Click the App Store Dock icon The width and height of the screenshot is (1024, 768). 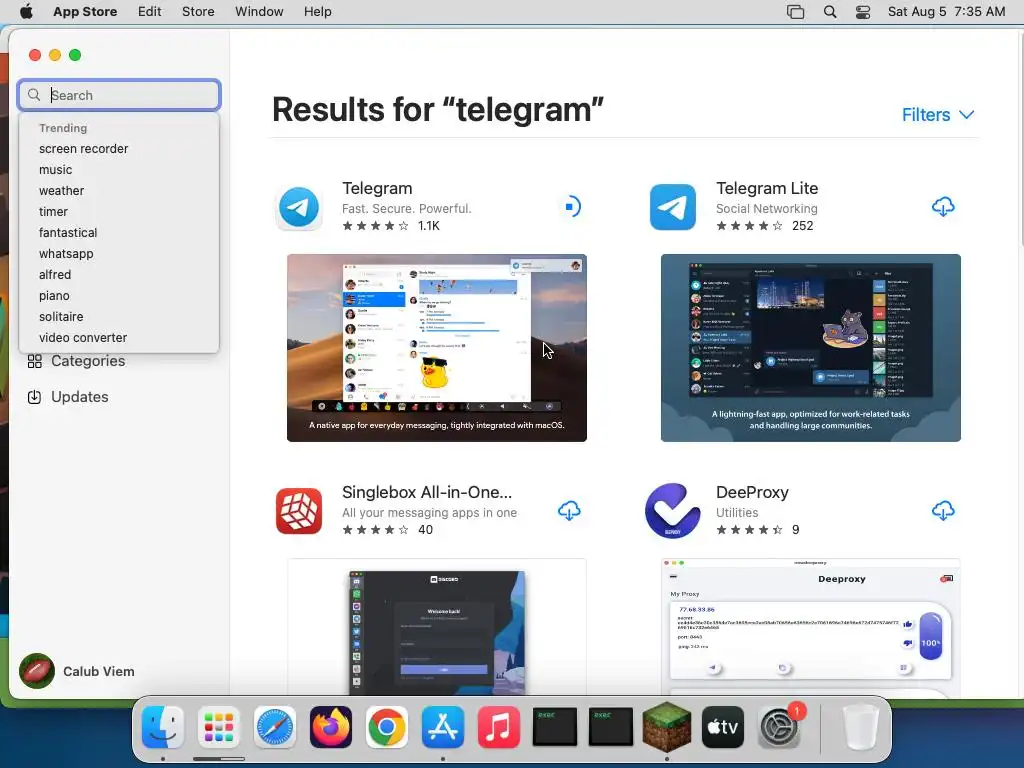click(443, 727)
